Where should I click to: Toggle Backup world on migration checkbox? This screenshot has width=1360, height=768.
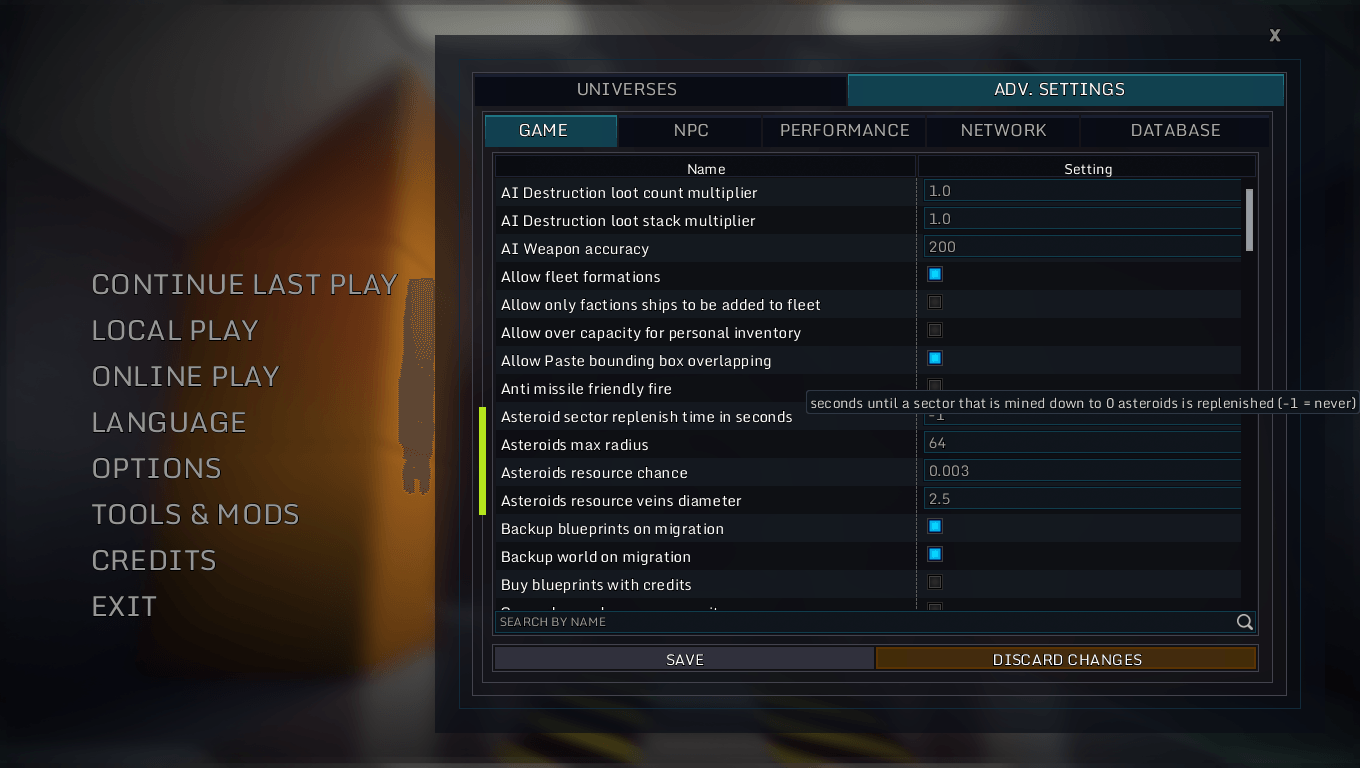pos(935,554)
